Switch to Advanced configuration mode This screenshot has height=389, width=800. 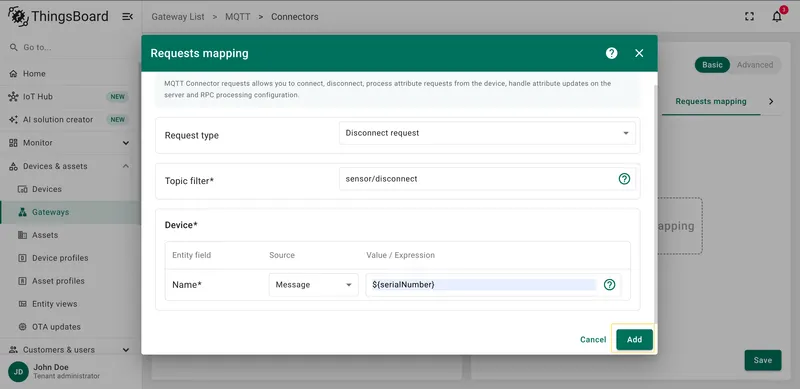pos(755,65)
